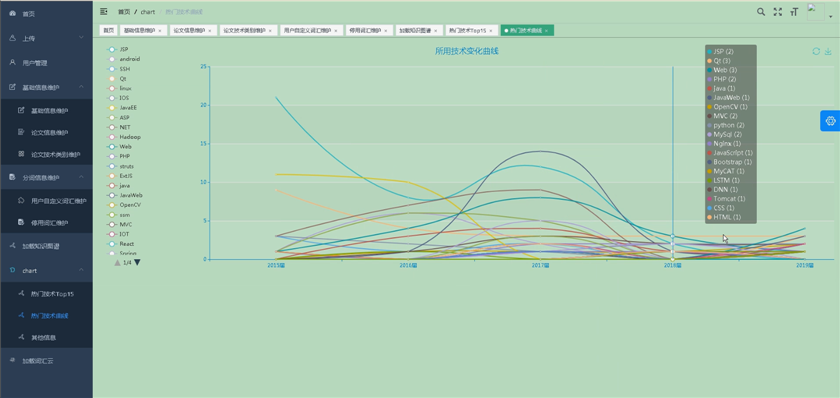Expand the 上传 sidebar menu
The height and width of the screenshot is (398, 840).
tap(46, 38)
